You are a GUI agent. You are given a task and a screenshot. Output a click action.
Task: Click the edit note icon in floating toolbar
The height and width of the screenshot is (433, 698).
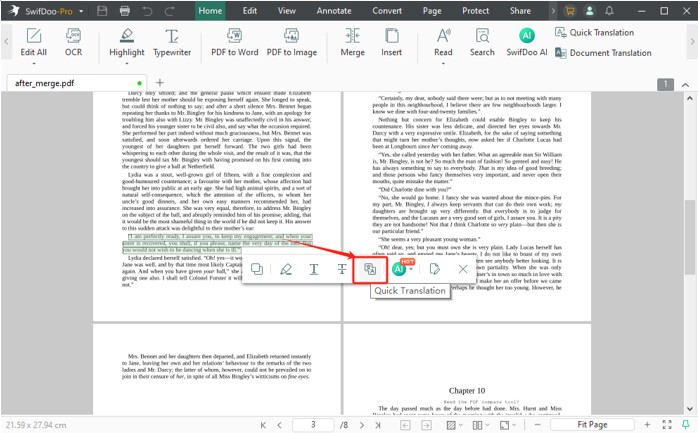[434, 269]
